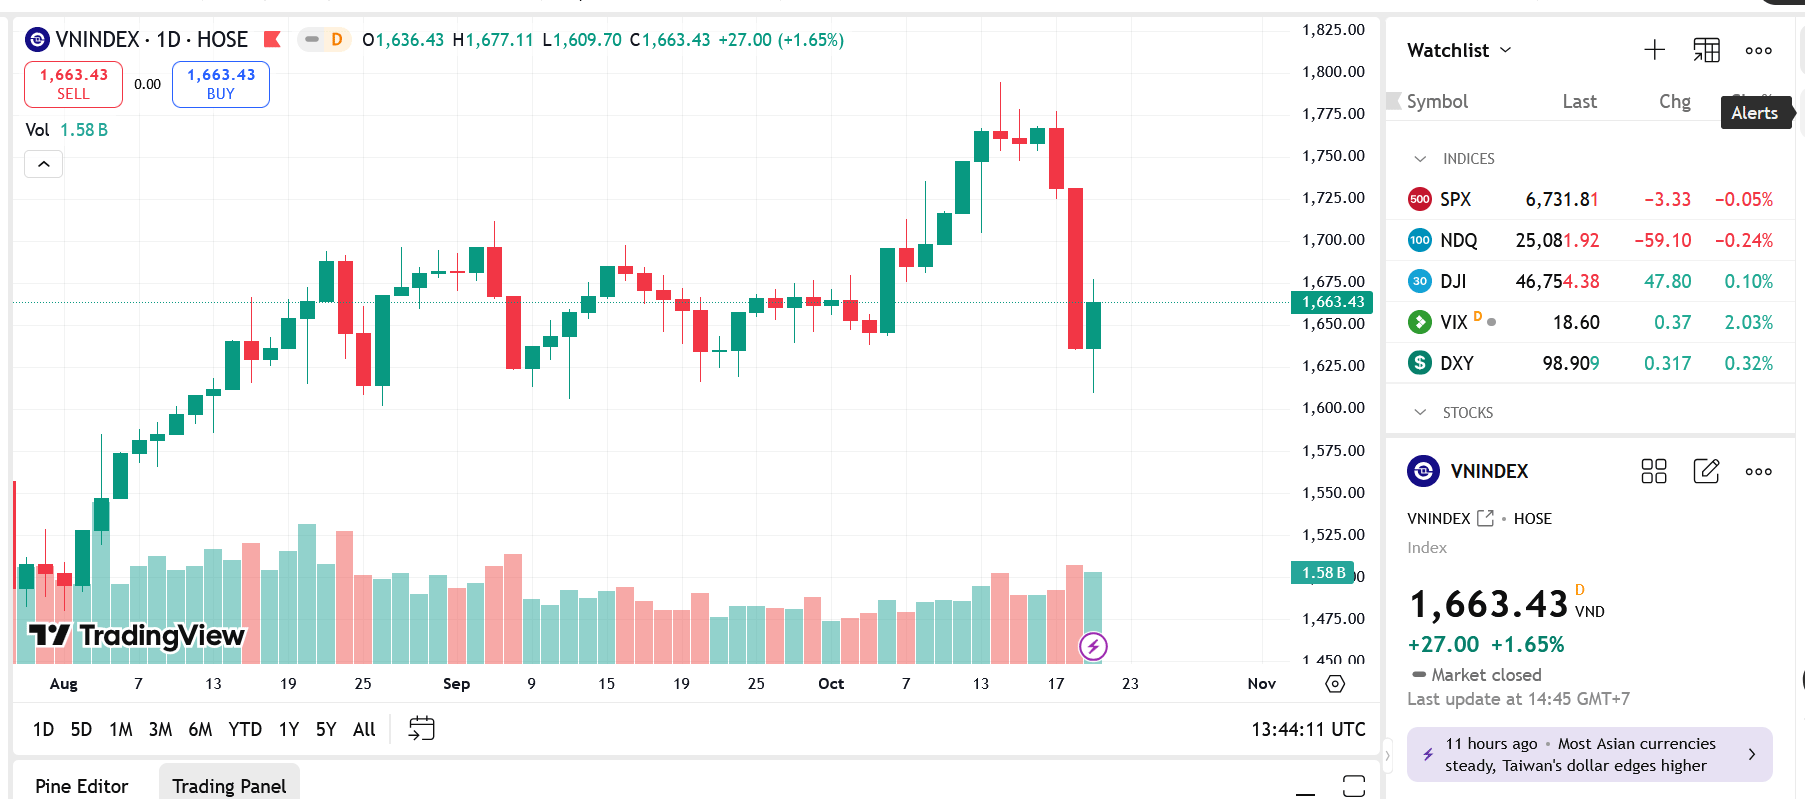Click the add symbol plus icon
This screenshot has width=1805, height=799.
[x=1654, y=50]
